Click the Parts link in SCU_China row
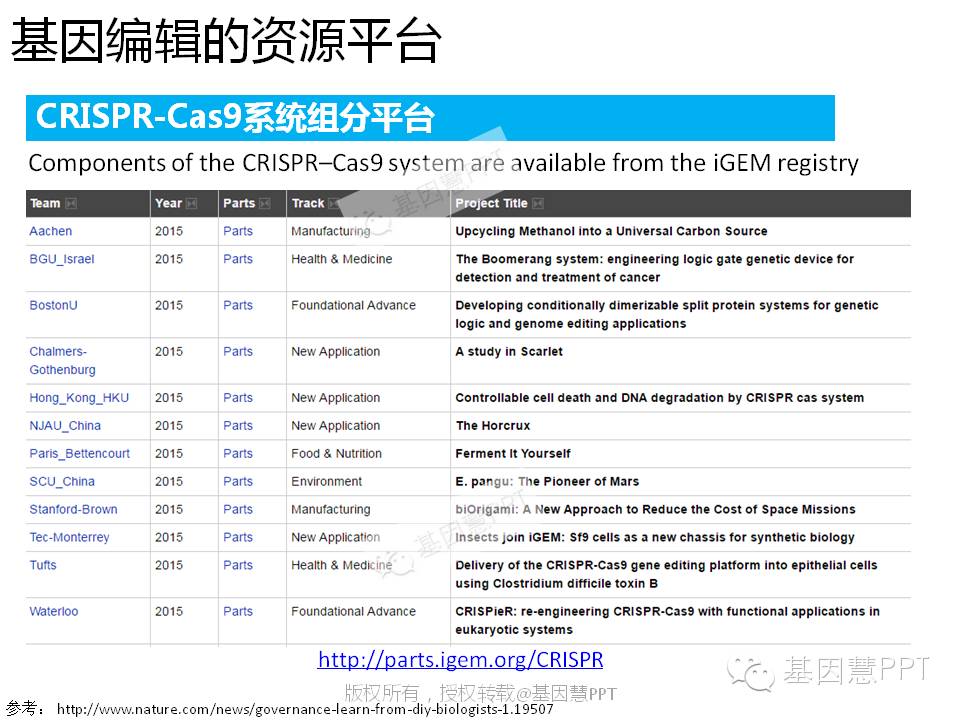Viewport: 960px width, 720px height. pos(238,482)
